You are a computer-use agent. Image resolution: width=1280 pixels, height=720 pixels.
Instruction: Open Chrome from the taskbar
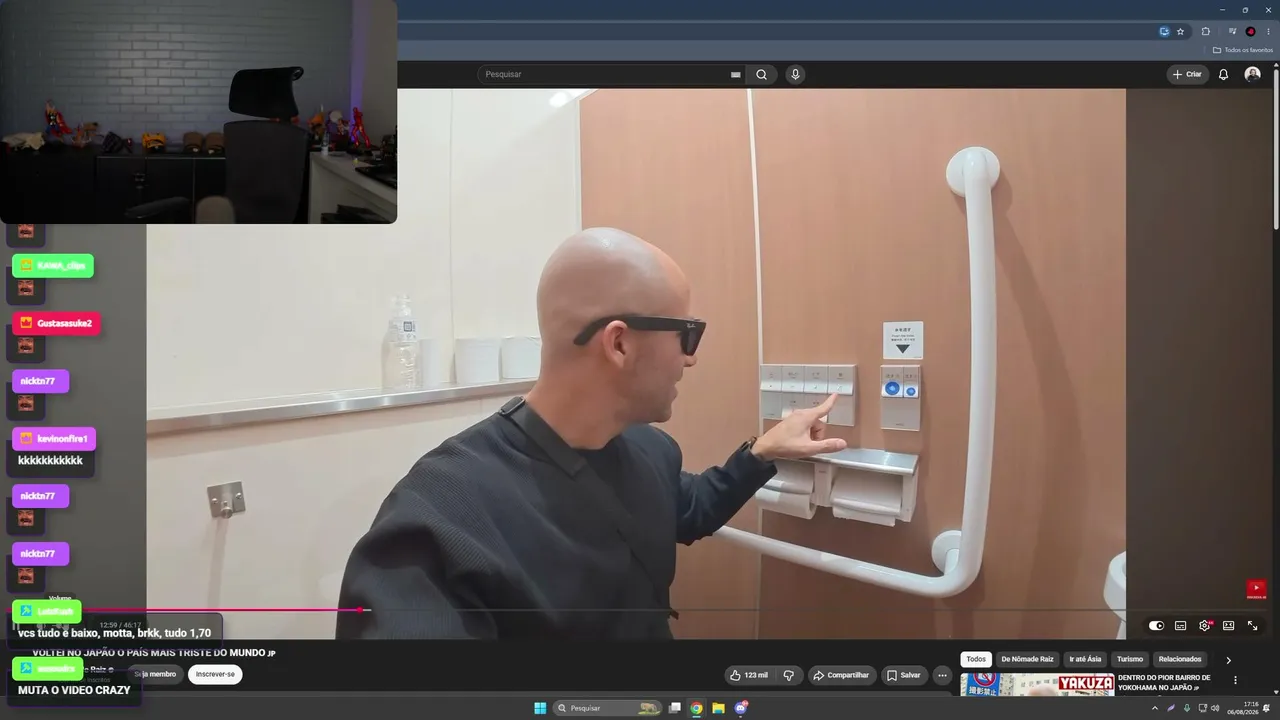[696, 708]
